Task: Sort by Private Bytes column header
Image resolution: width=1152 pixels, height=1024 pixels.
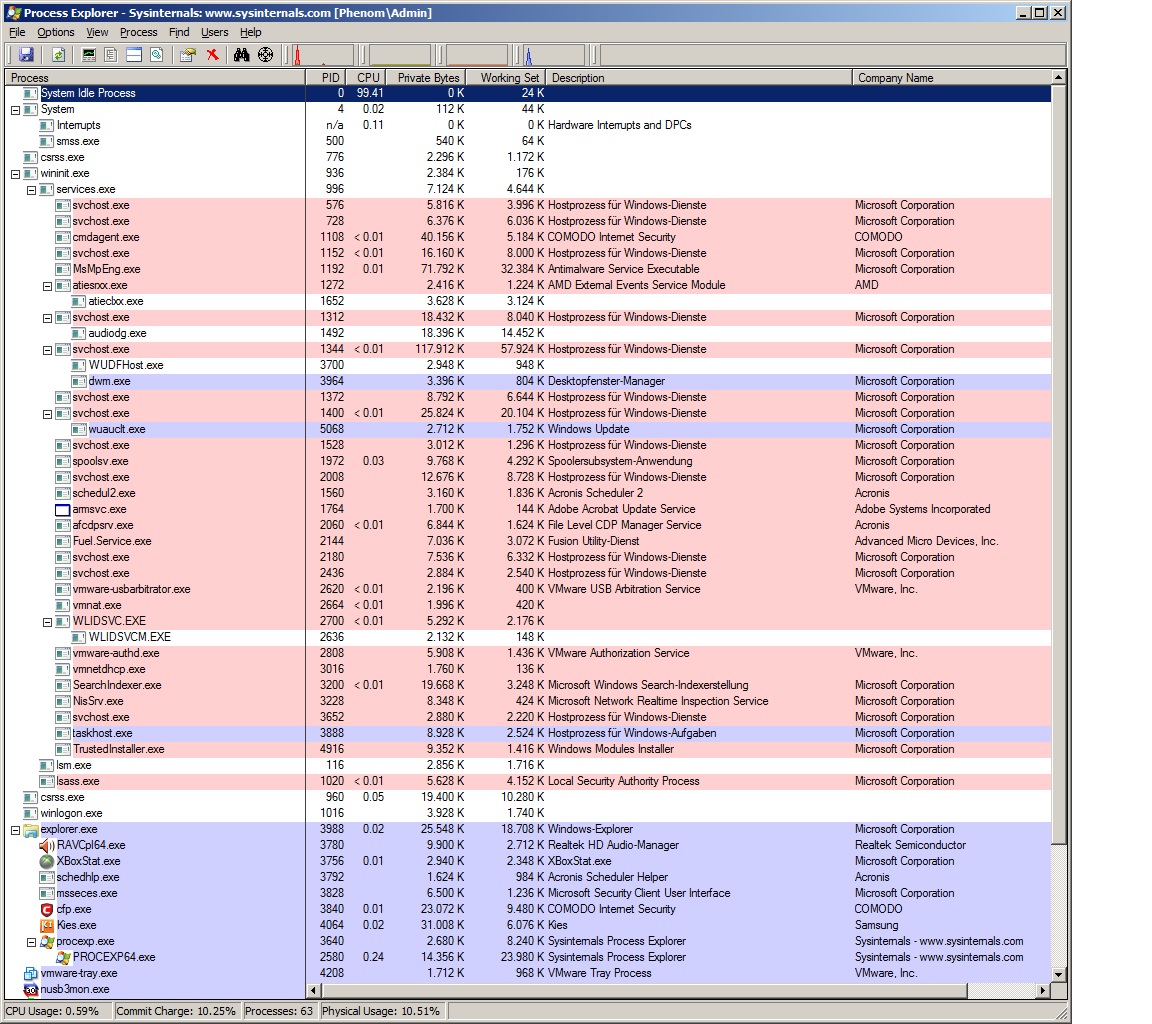Action: click(428, 78)
